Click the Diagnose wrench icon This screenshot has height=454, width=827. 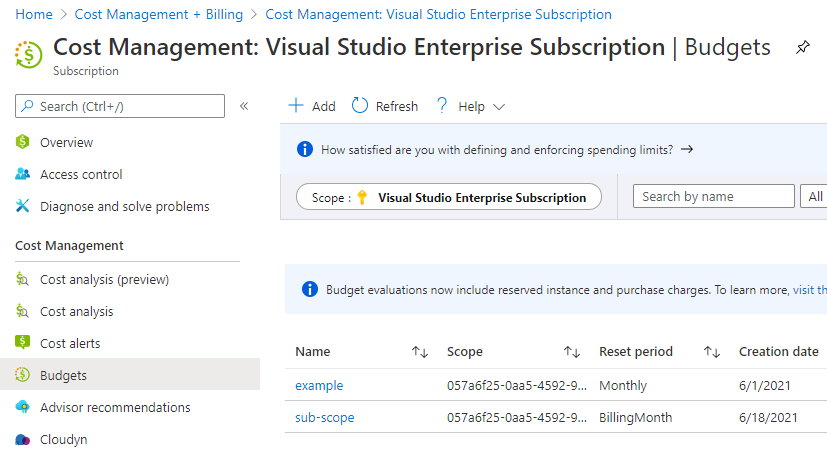pyautogui.click(x=22, y=206)
